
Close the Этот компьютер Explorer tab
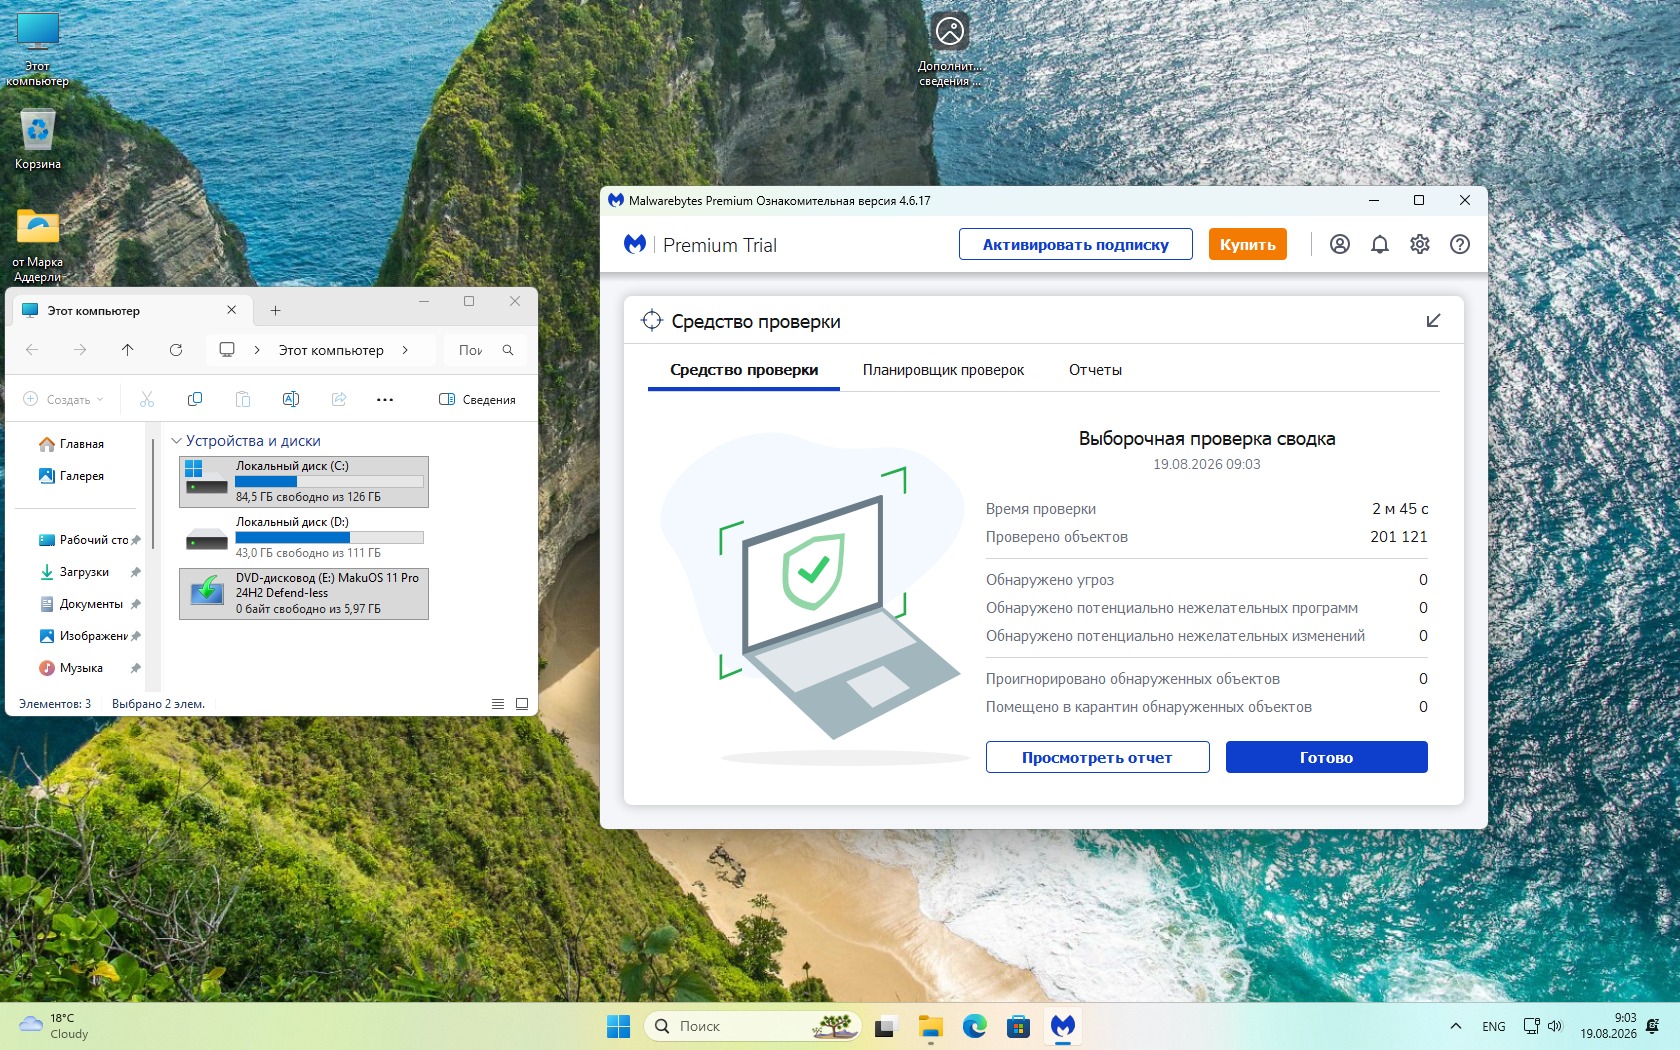point(232,310)
